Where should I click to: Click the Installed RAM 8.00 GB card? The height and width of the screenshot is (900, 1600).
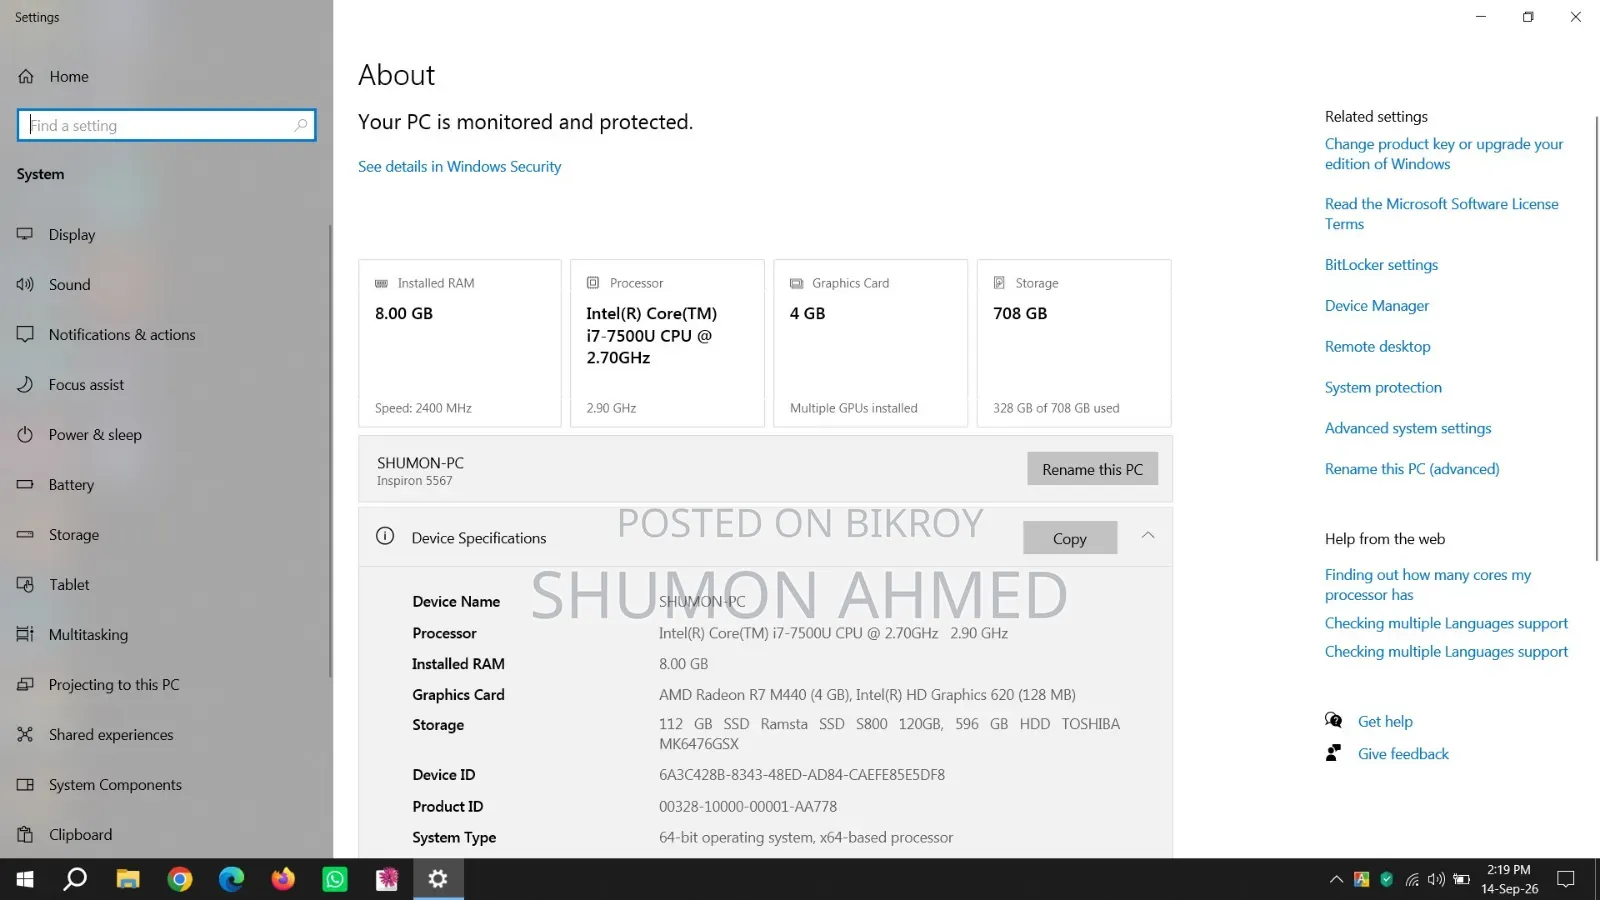460,344
